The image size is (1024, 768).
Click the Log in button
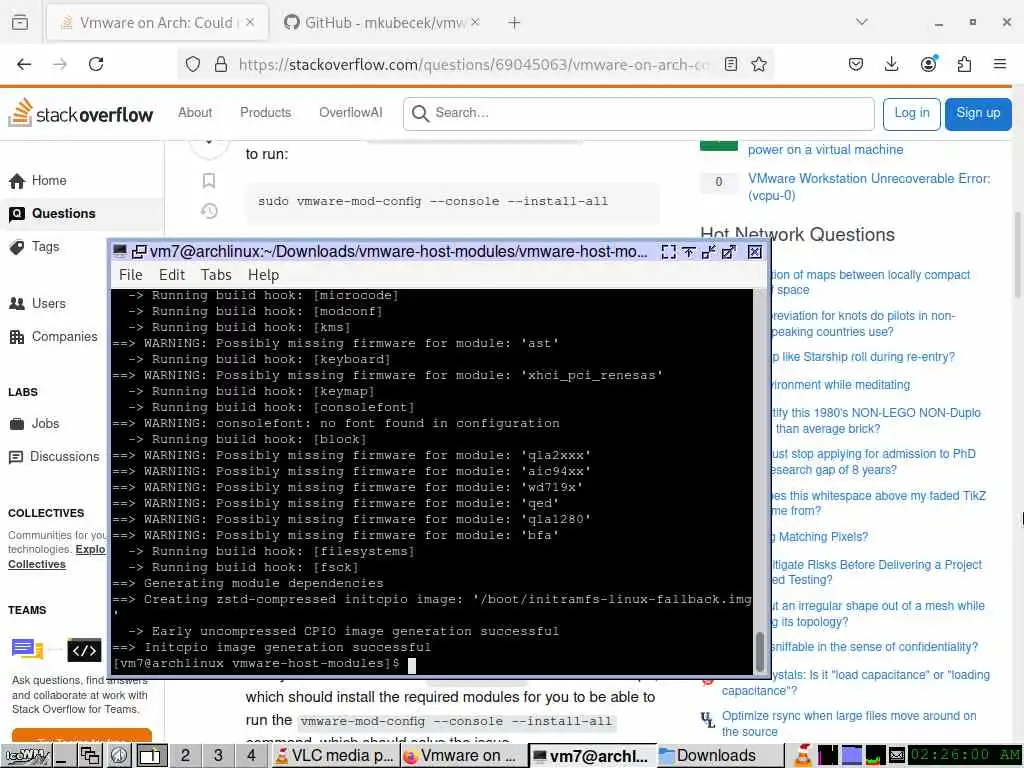912,114
